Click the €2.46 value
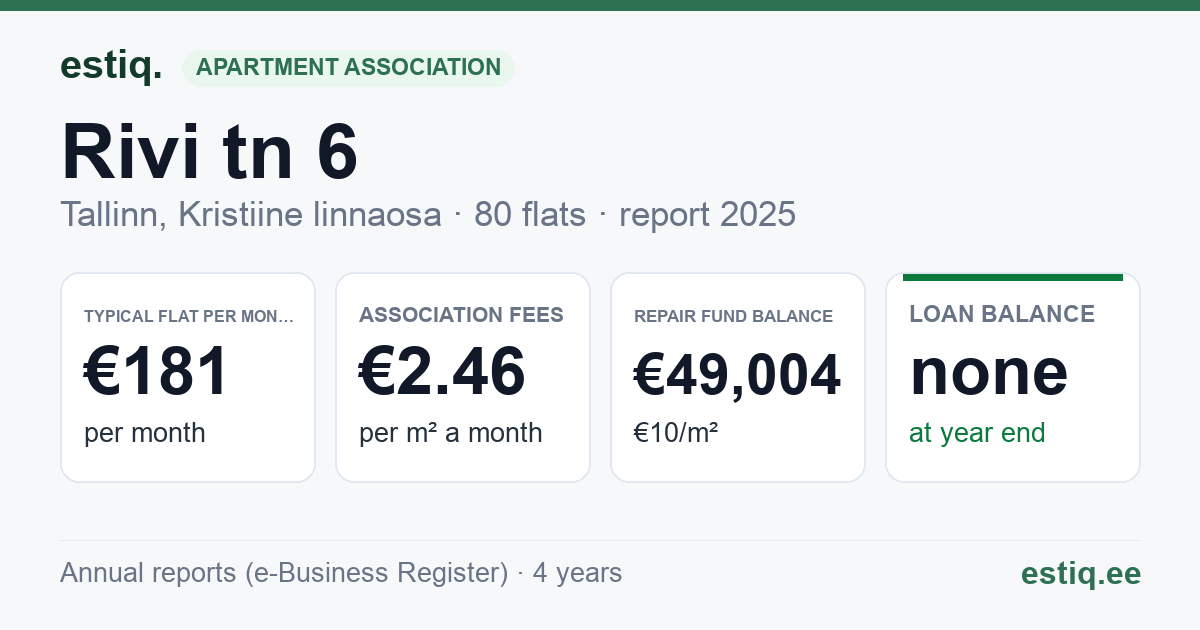Image resolution: width=1200 pixels, height=630 pixels. 442,371
